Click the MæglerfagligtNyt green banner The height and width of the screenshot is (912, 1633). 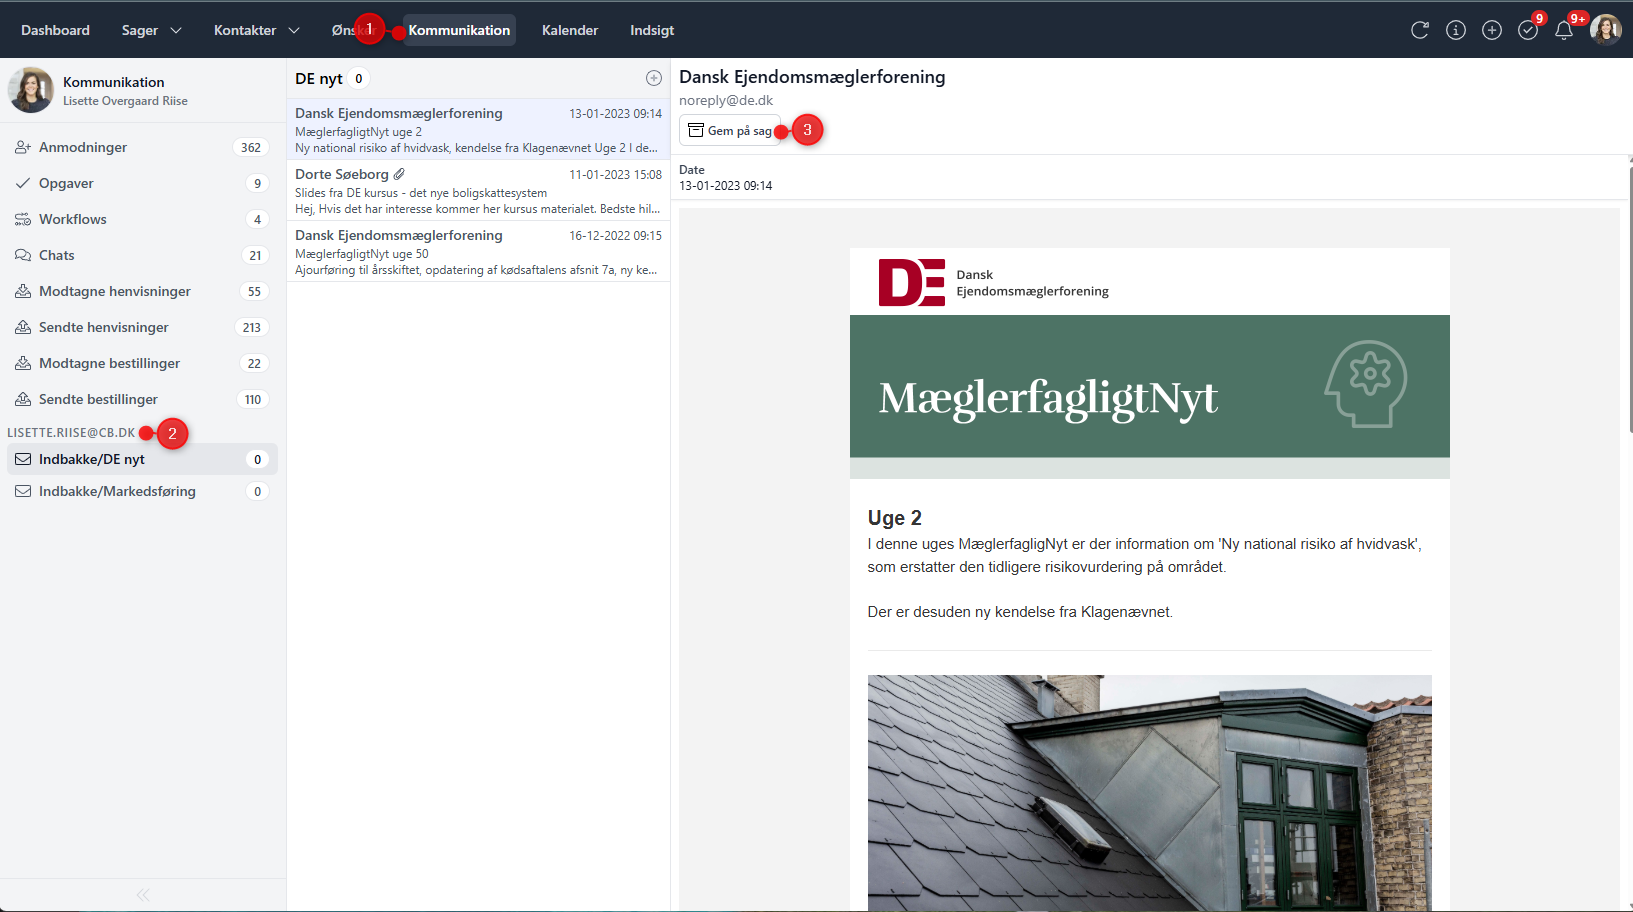click(x=1150, y=386)
